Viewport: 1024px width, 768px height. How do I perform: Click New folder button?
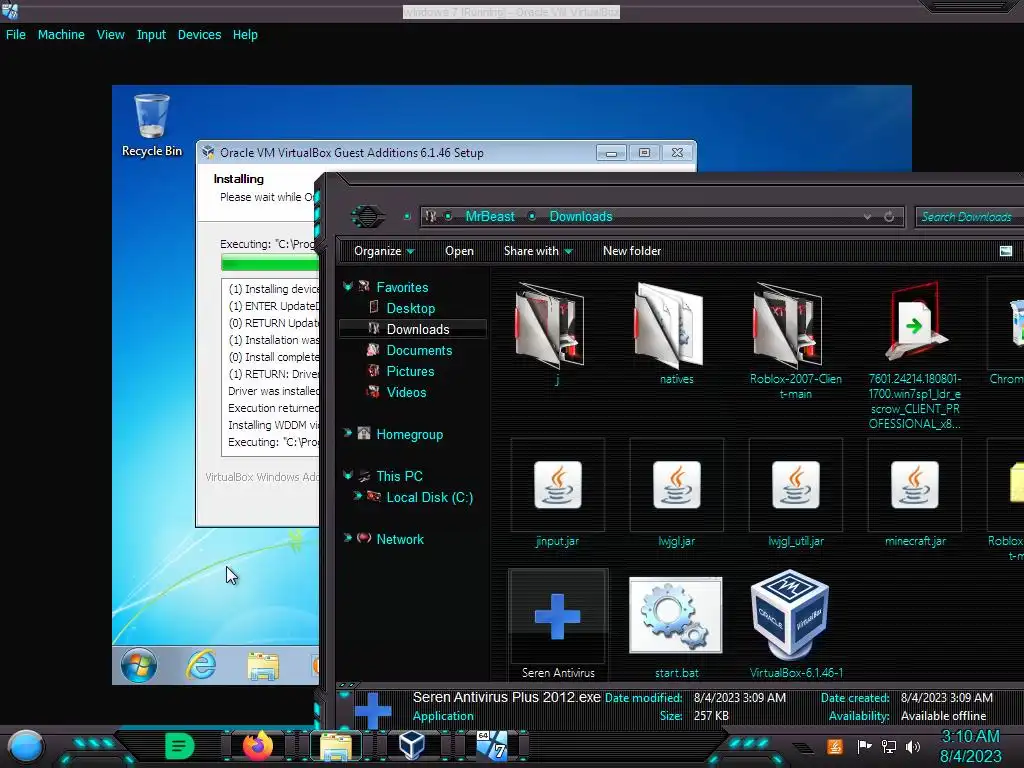(x=632, y=251)
